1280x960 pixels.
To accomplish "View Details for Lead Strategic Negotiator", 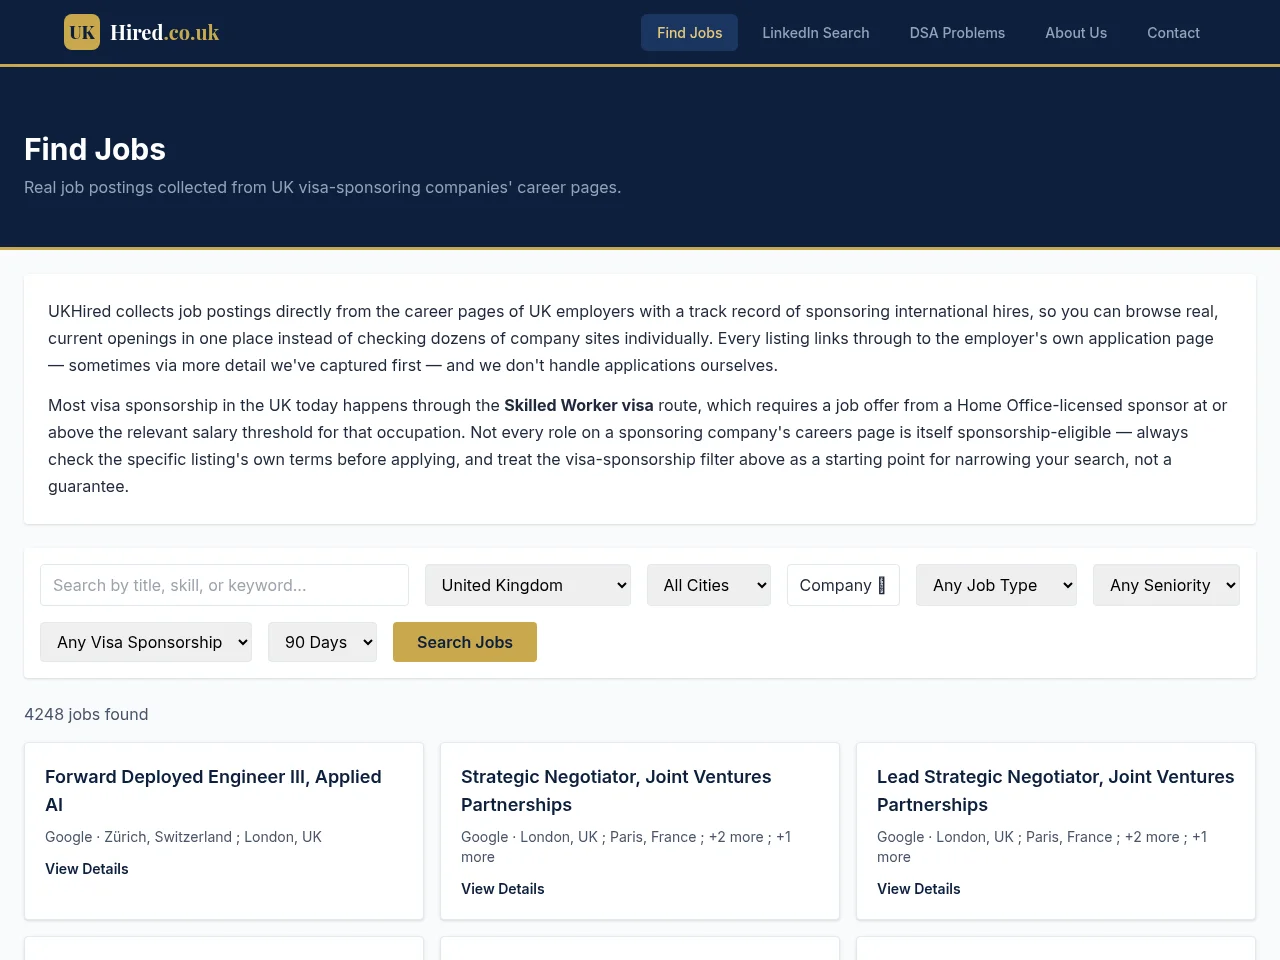I will pos(919,888).
